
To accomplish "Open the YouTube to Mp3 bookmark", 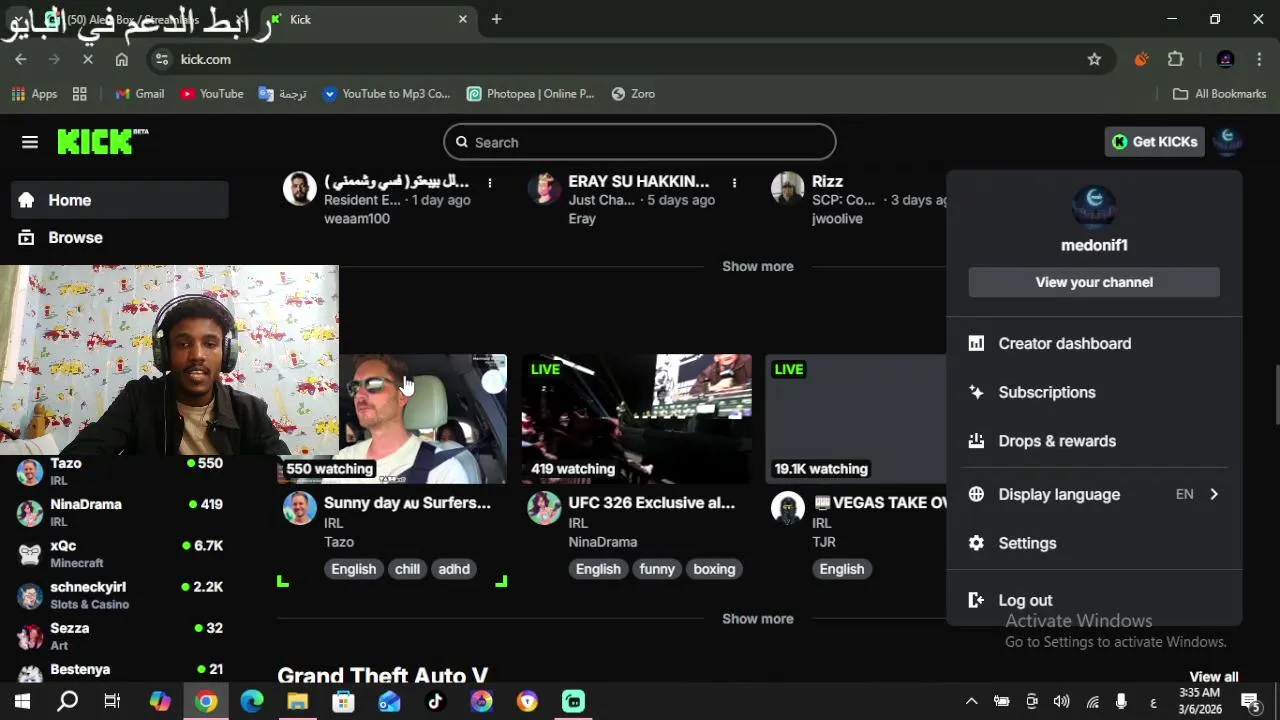I will [x=386, y=94].
